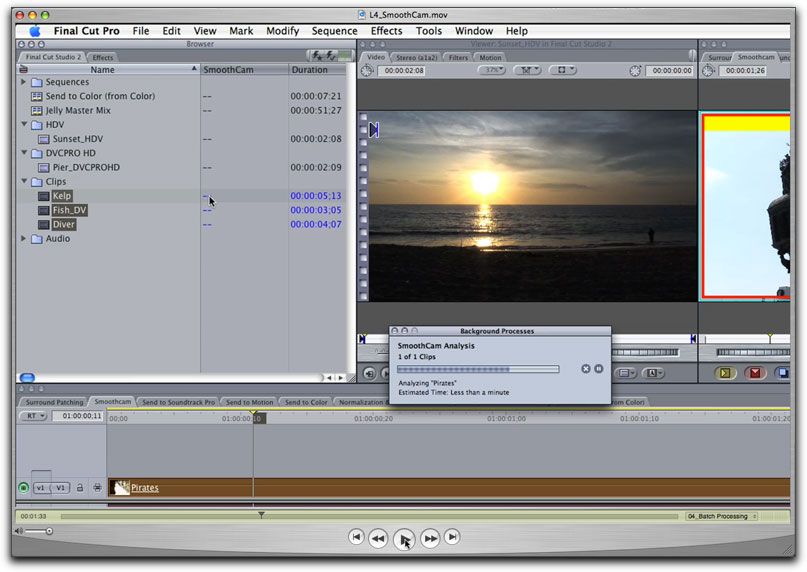Open the Modify menu
Viewport: 807px width, 572px height.
click(x=283, y=31)
